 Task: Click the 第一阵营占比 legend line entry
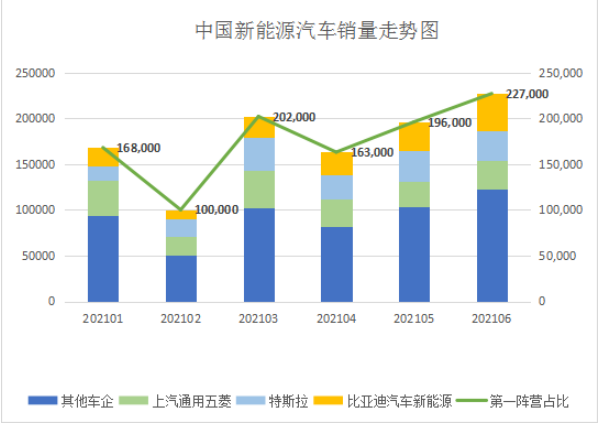click(513, 401)
